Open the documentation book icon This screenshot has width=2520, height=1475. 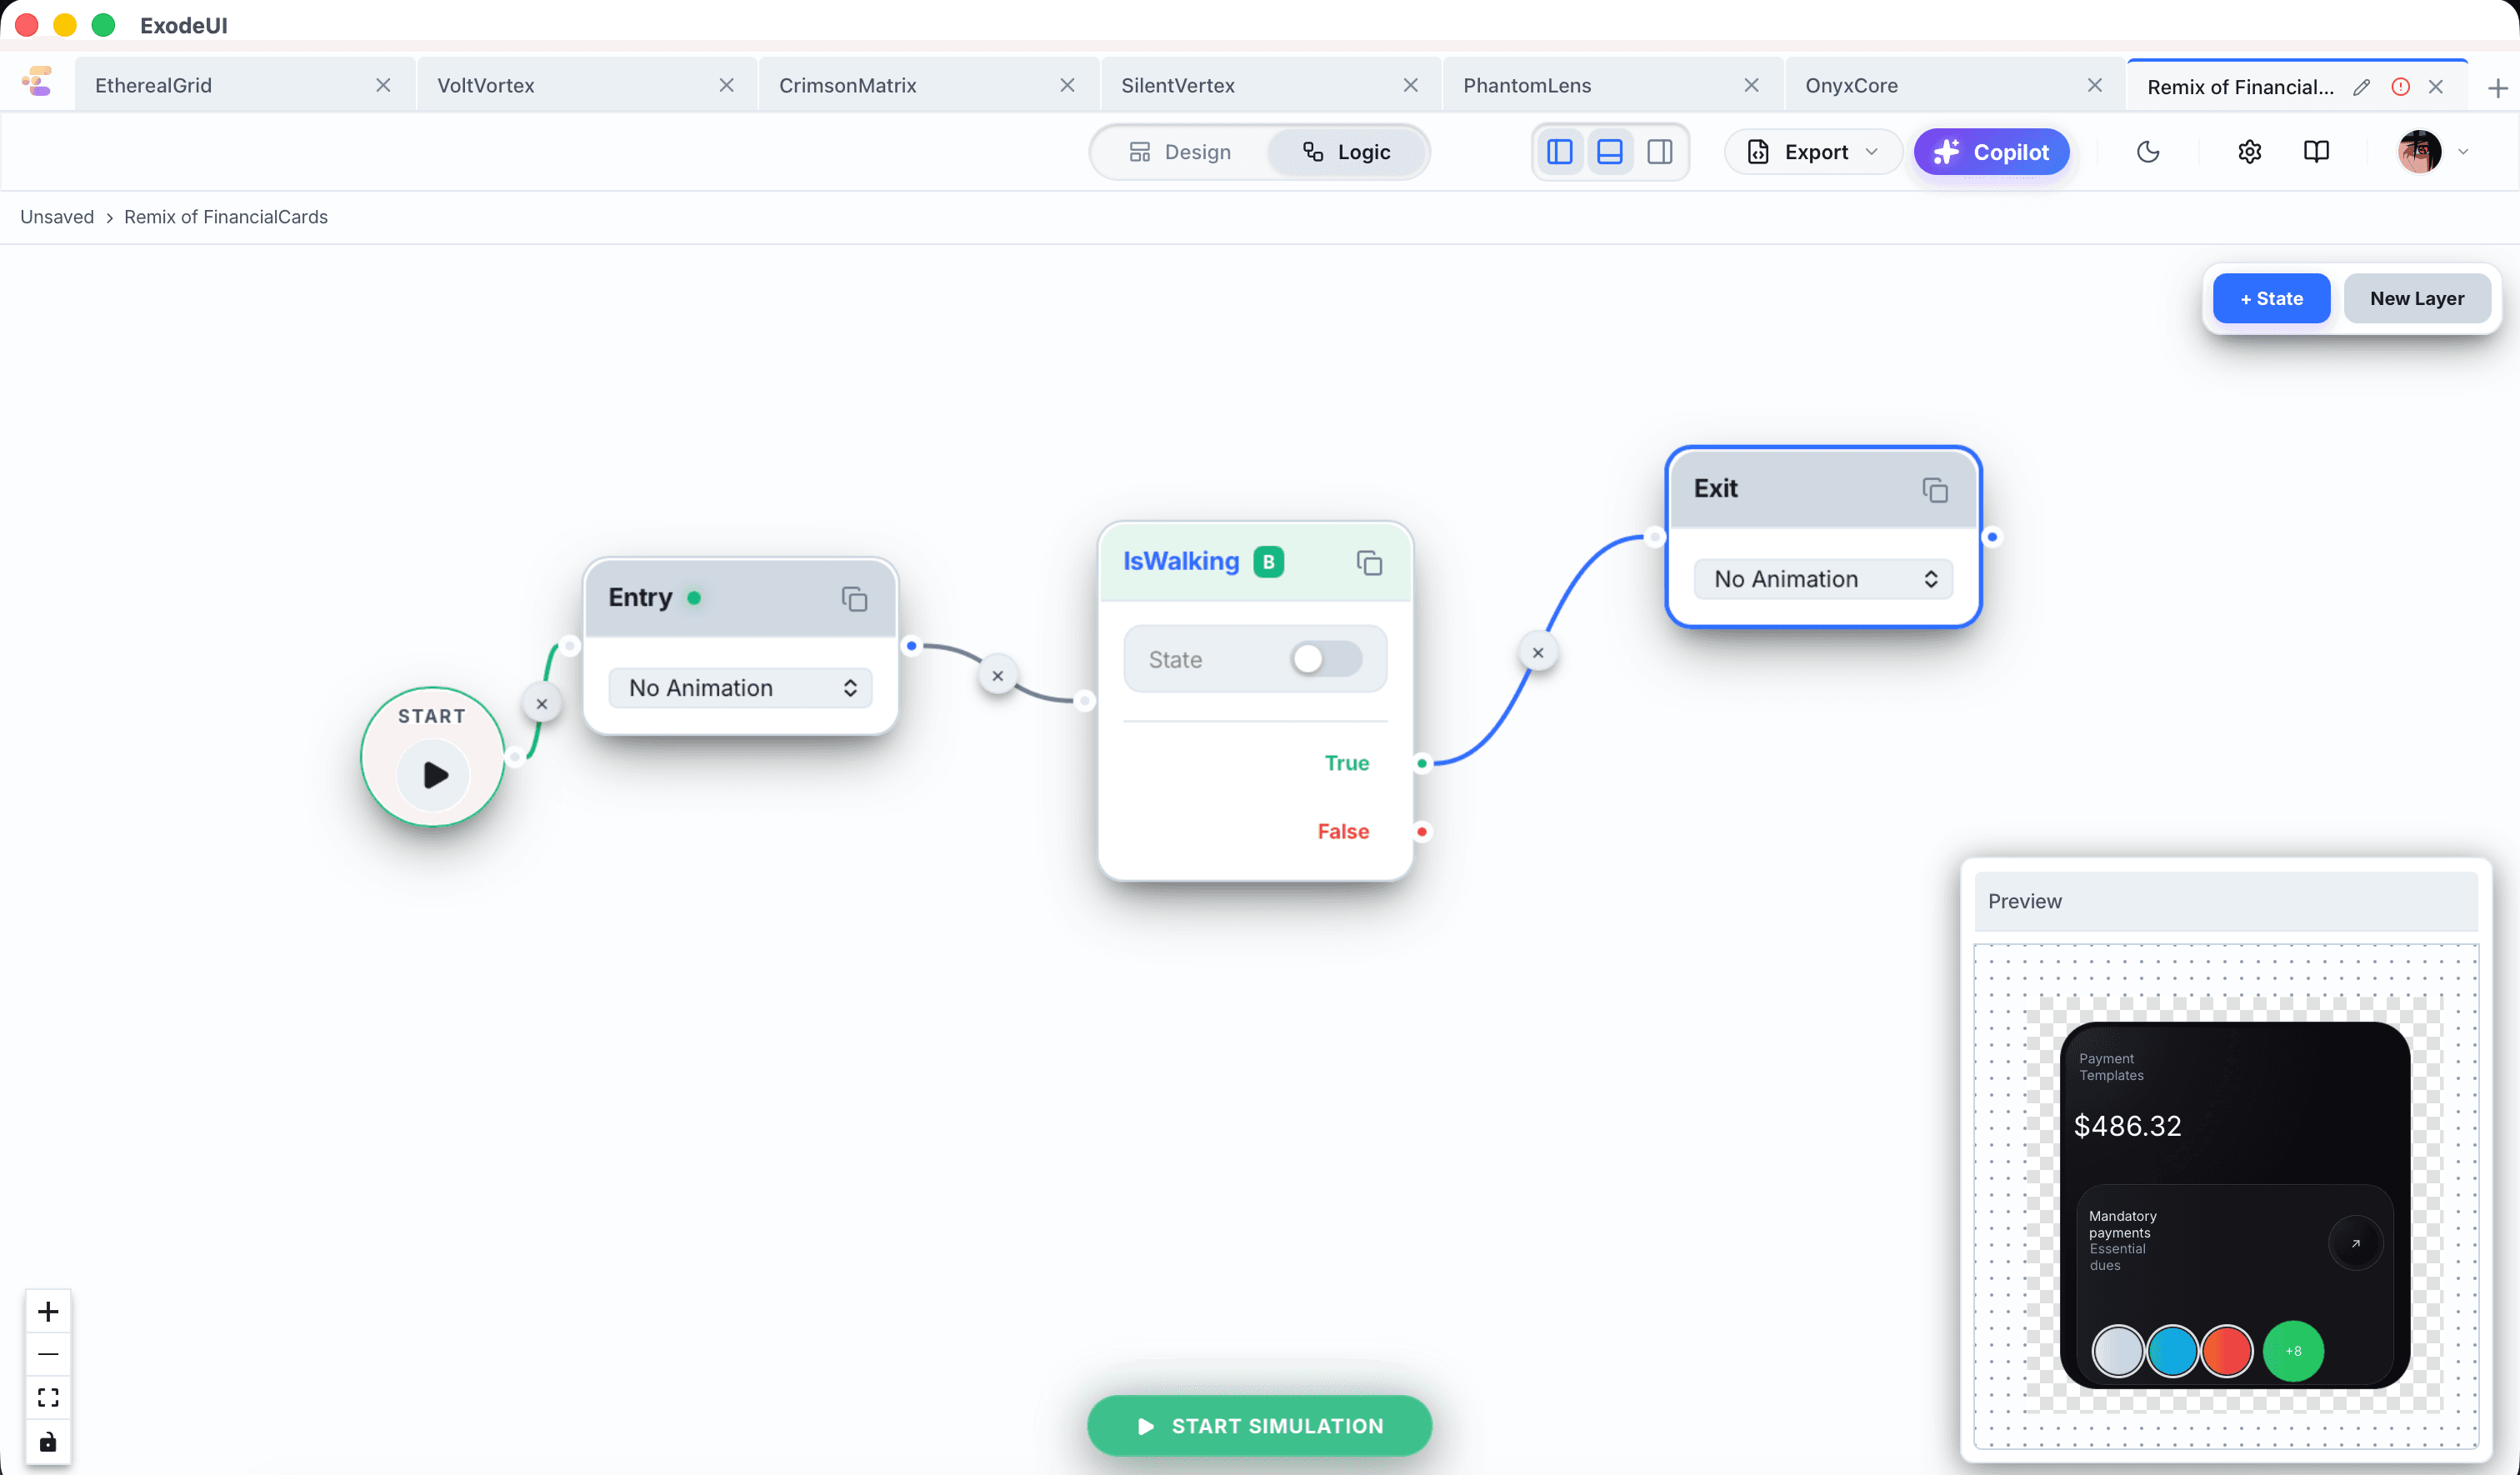click(2317, 152)
